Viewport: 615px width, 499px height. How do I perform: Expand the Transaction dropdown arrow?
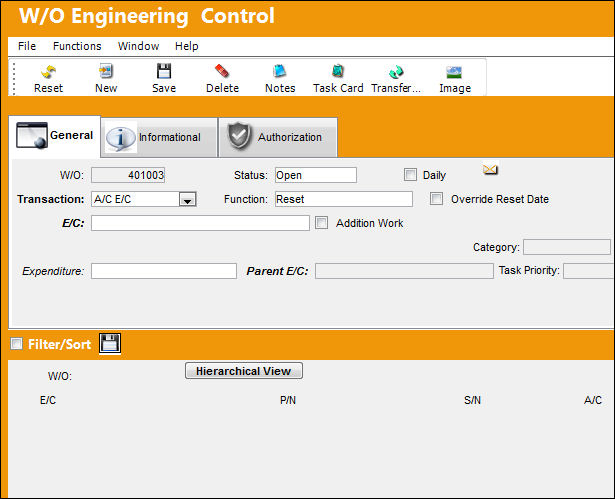(x=187, y=200)
